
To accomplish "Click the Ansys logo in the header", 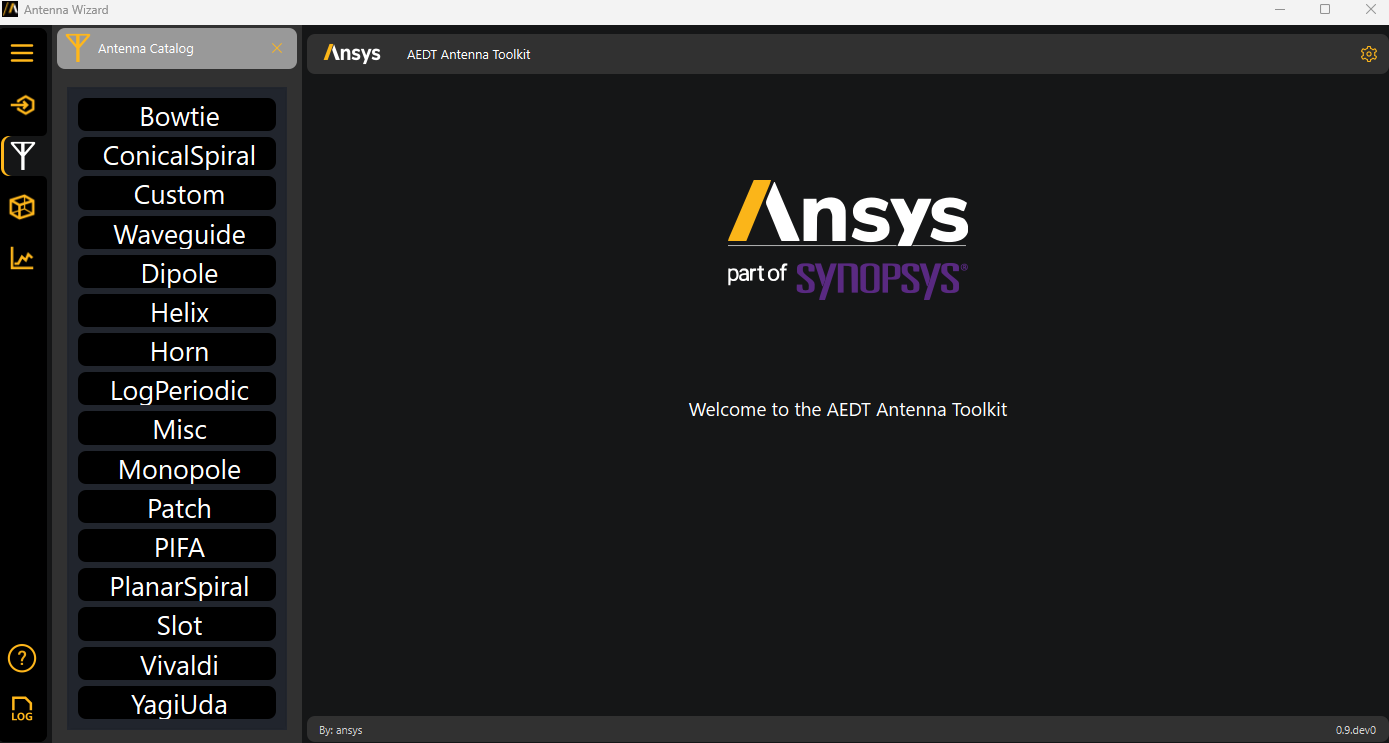I will (x=352, y=54).
